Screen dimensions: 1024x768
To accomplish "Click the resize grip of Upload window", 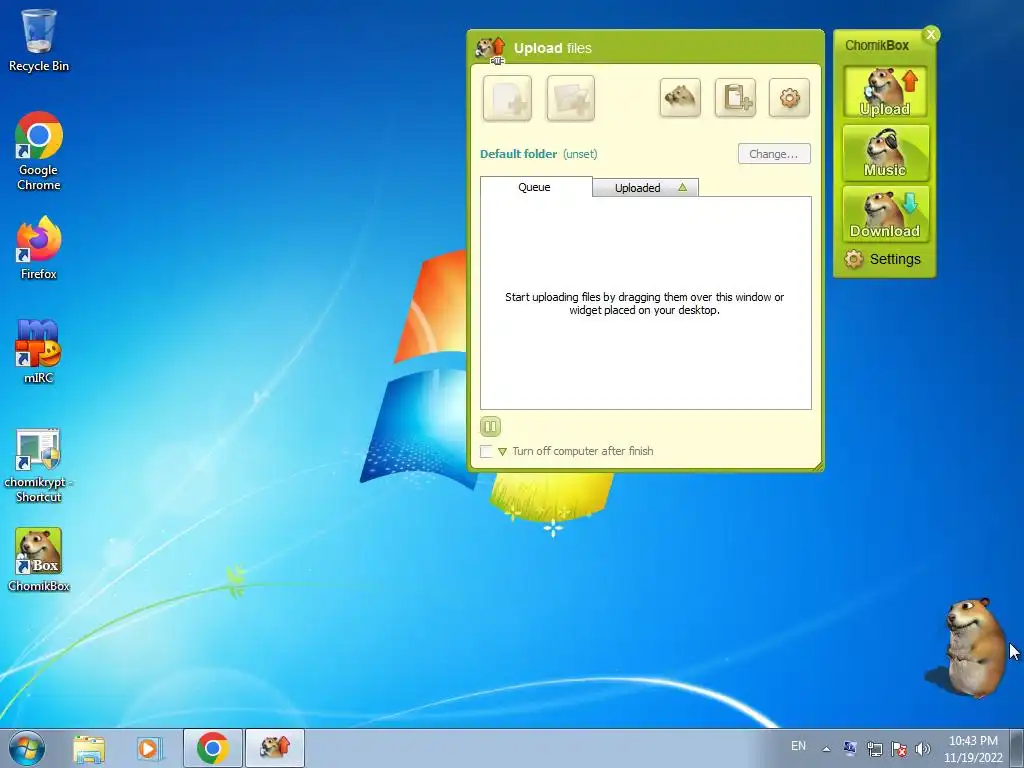I will 817,465.
